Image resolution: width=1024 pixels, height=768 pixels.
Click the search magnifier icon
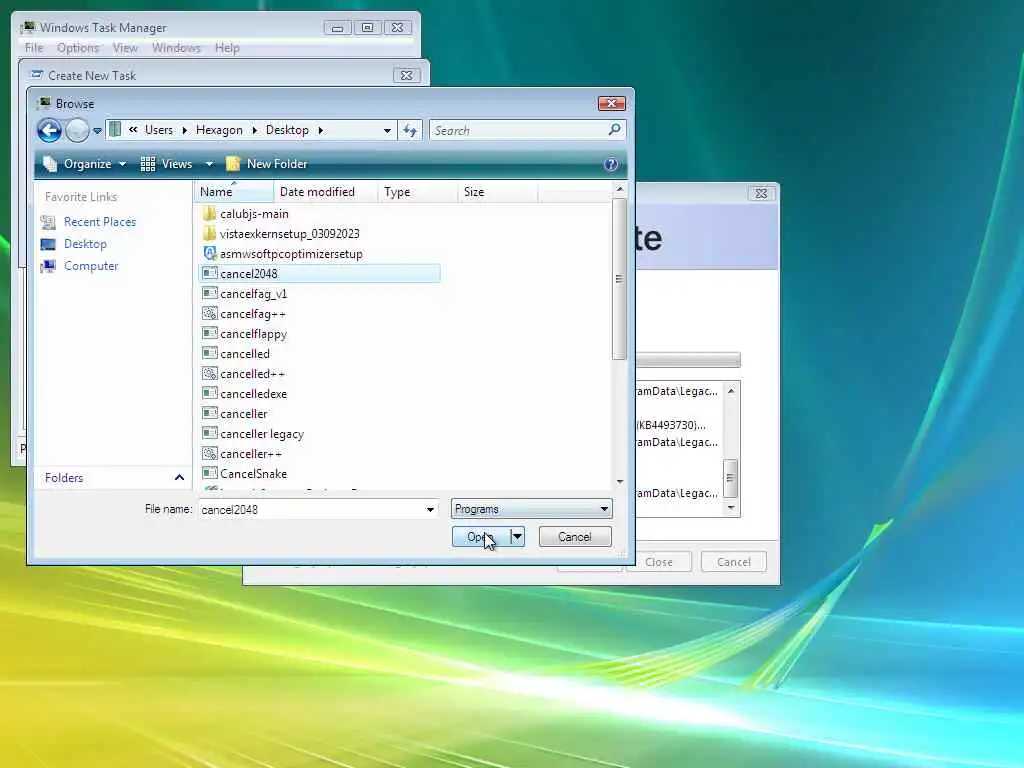tap(615, 129)
